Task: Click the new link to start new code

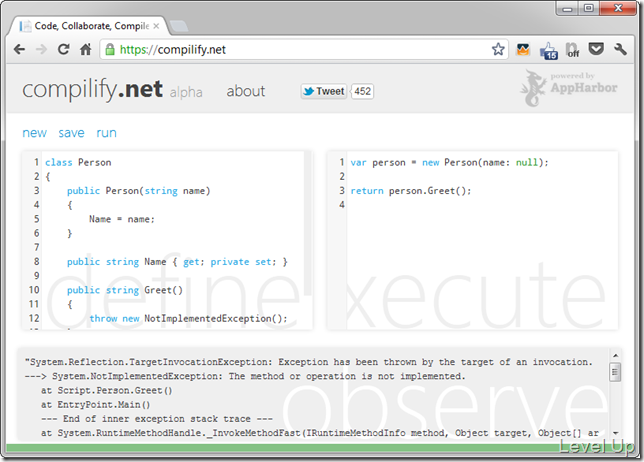Action: pos(34,133)
